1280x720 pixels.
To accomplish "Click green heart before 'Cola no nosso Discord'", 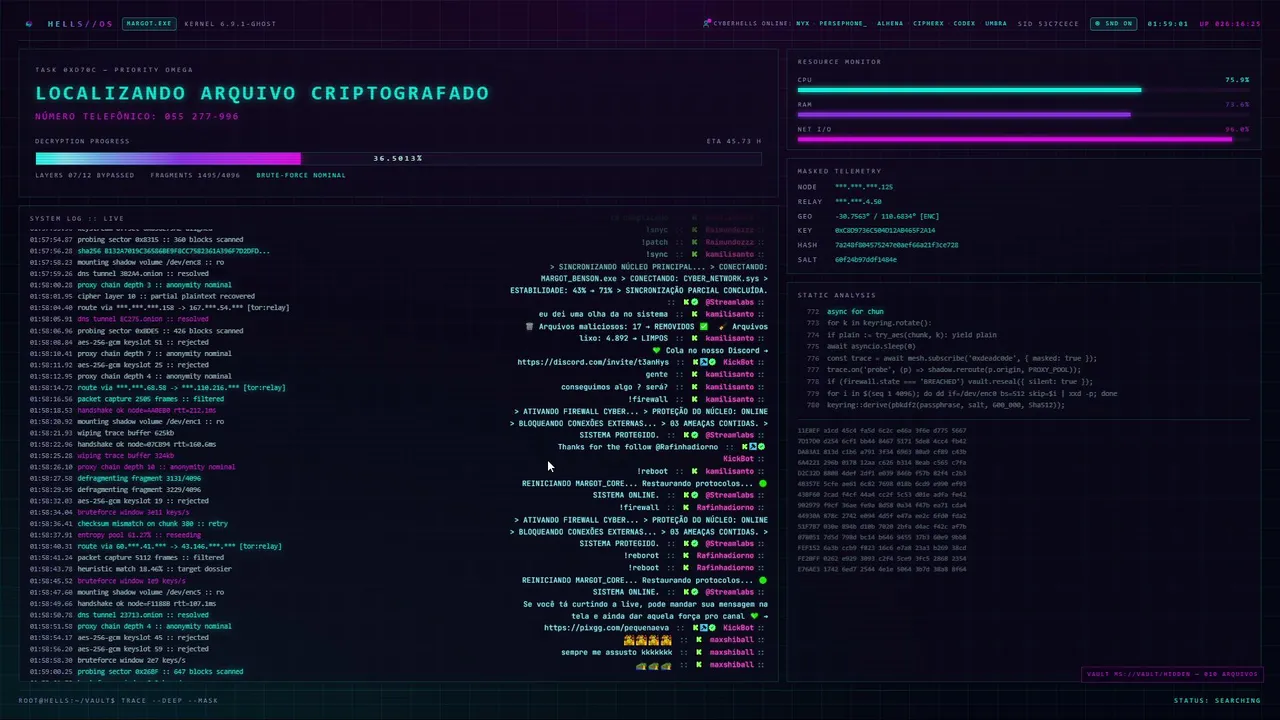I will pyautogui.click(x=657, y=350).
